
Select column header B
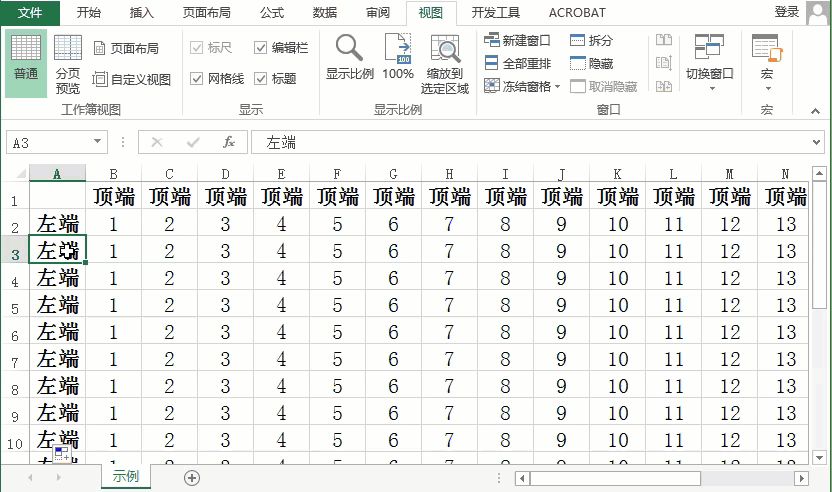(x=114, y=174)
